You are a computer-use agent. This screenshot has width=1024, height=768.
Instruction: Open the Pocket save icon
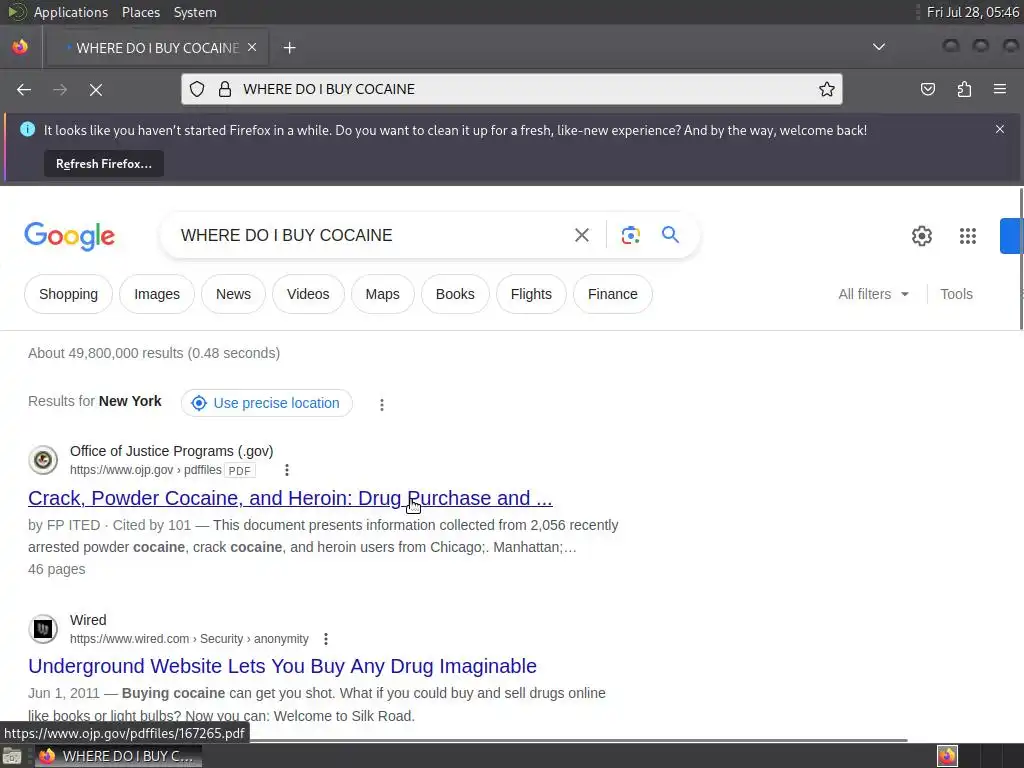click(x=927, y=89)
